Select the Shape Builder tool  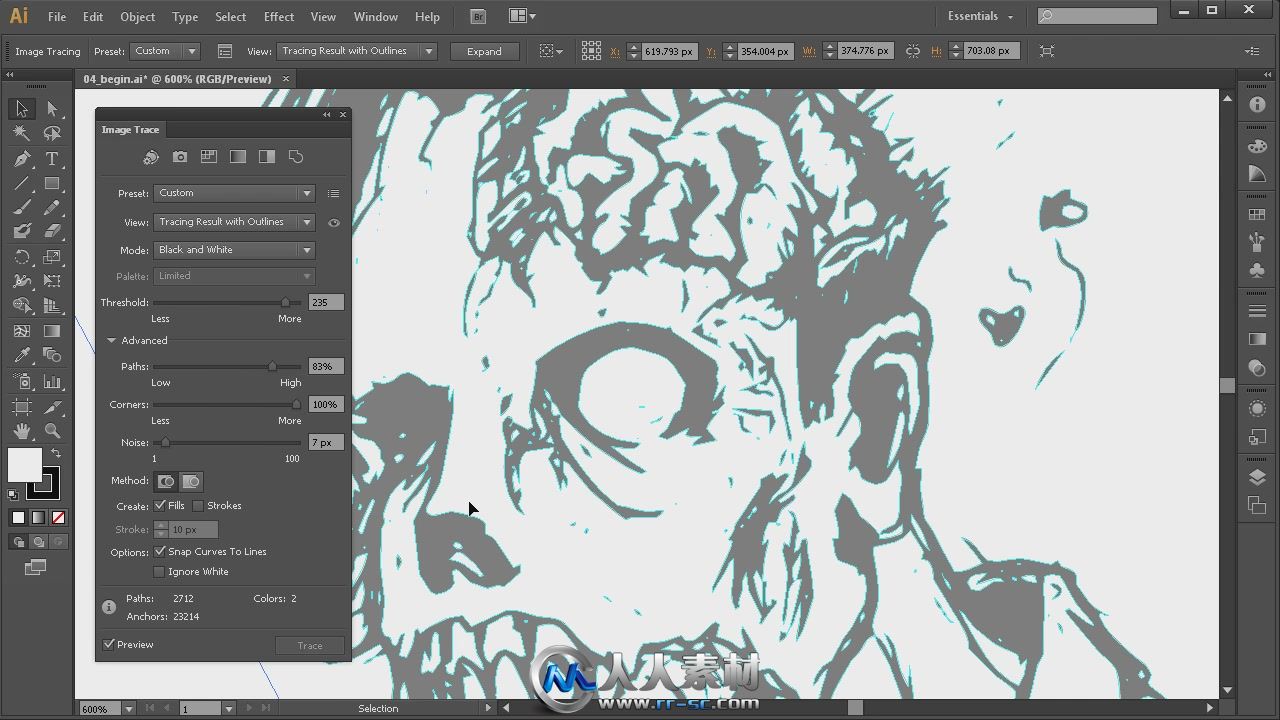(21, 306)
